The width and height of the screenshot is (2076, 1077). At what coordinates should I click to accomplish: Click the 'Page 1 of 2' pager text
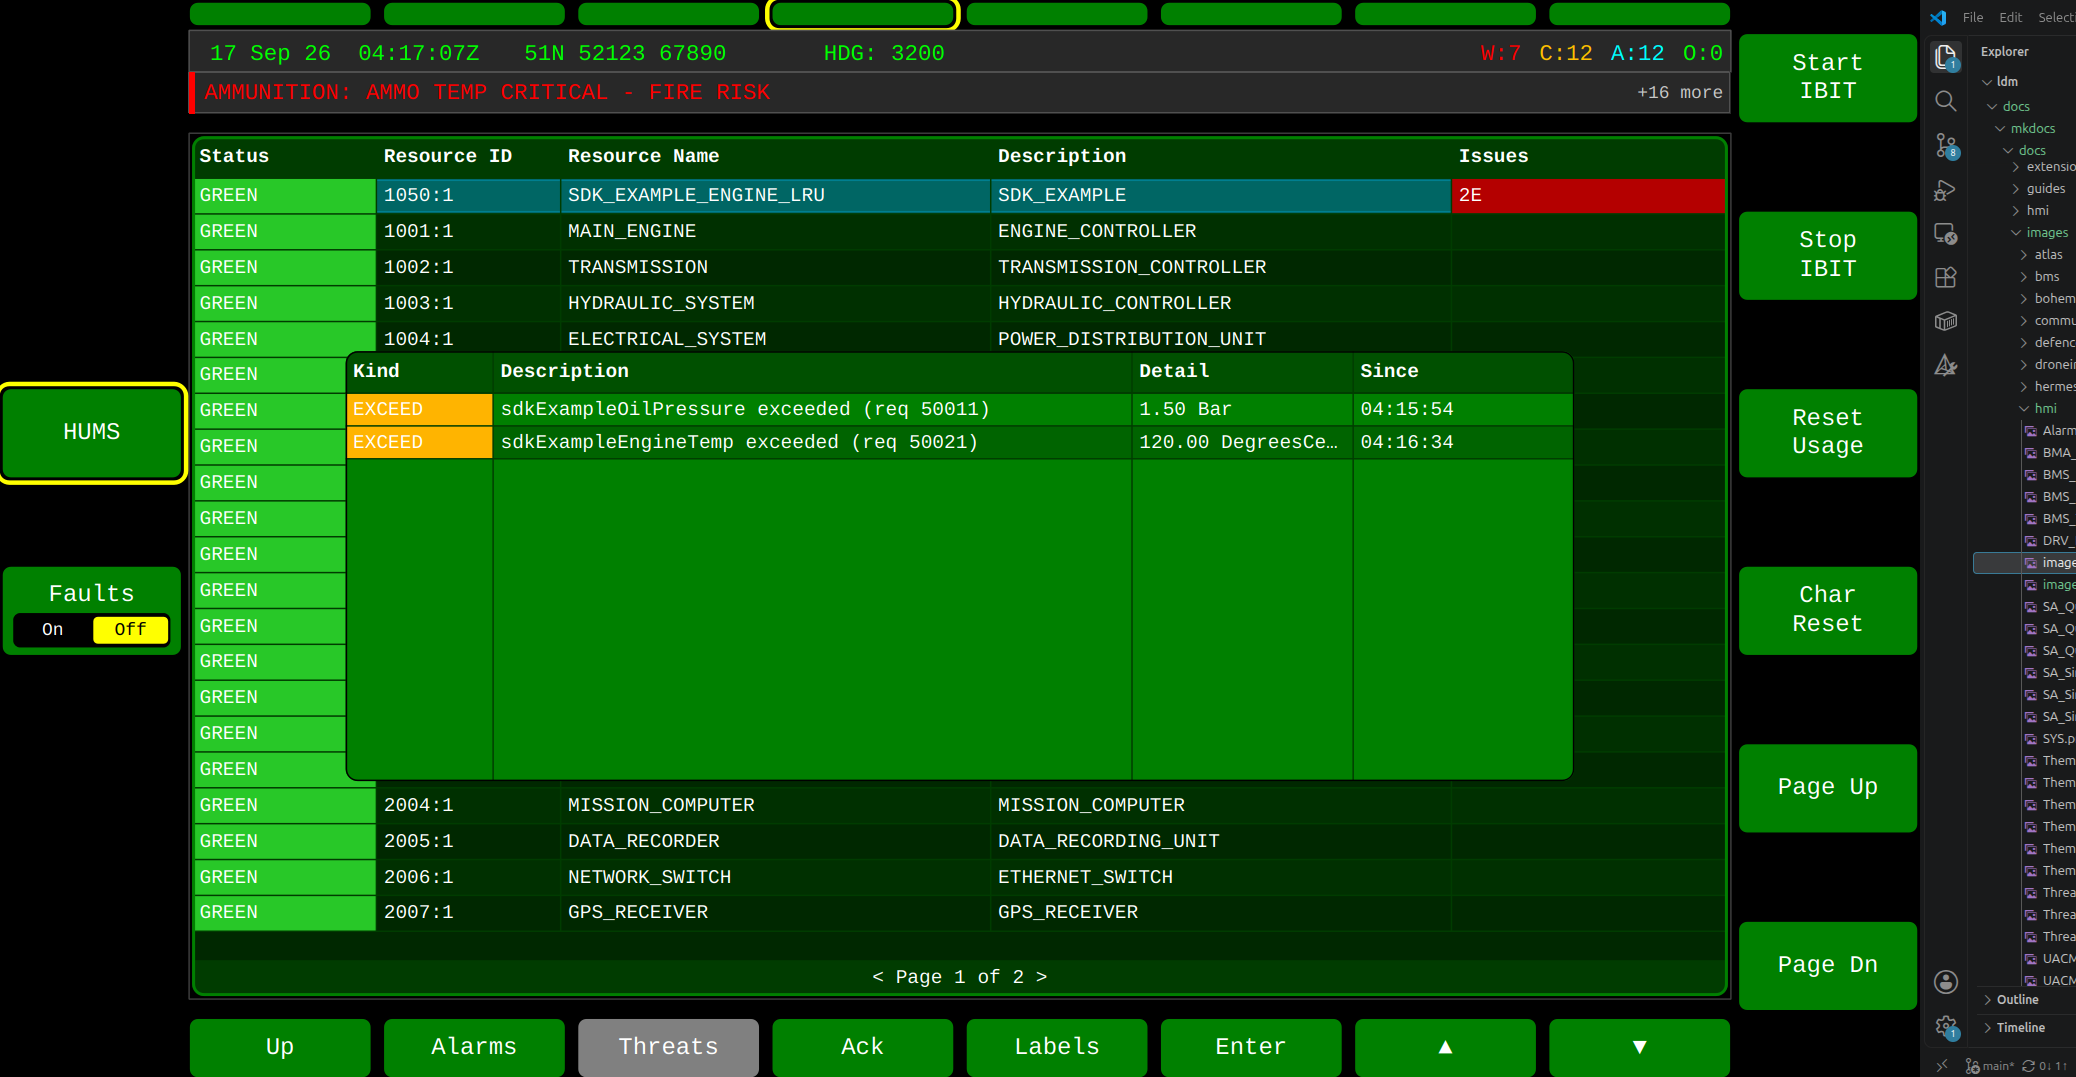coord(960,977)
